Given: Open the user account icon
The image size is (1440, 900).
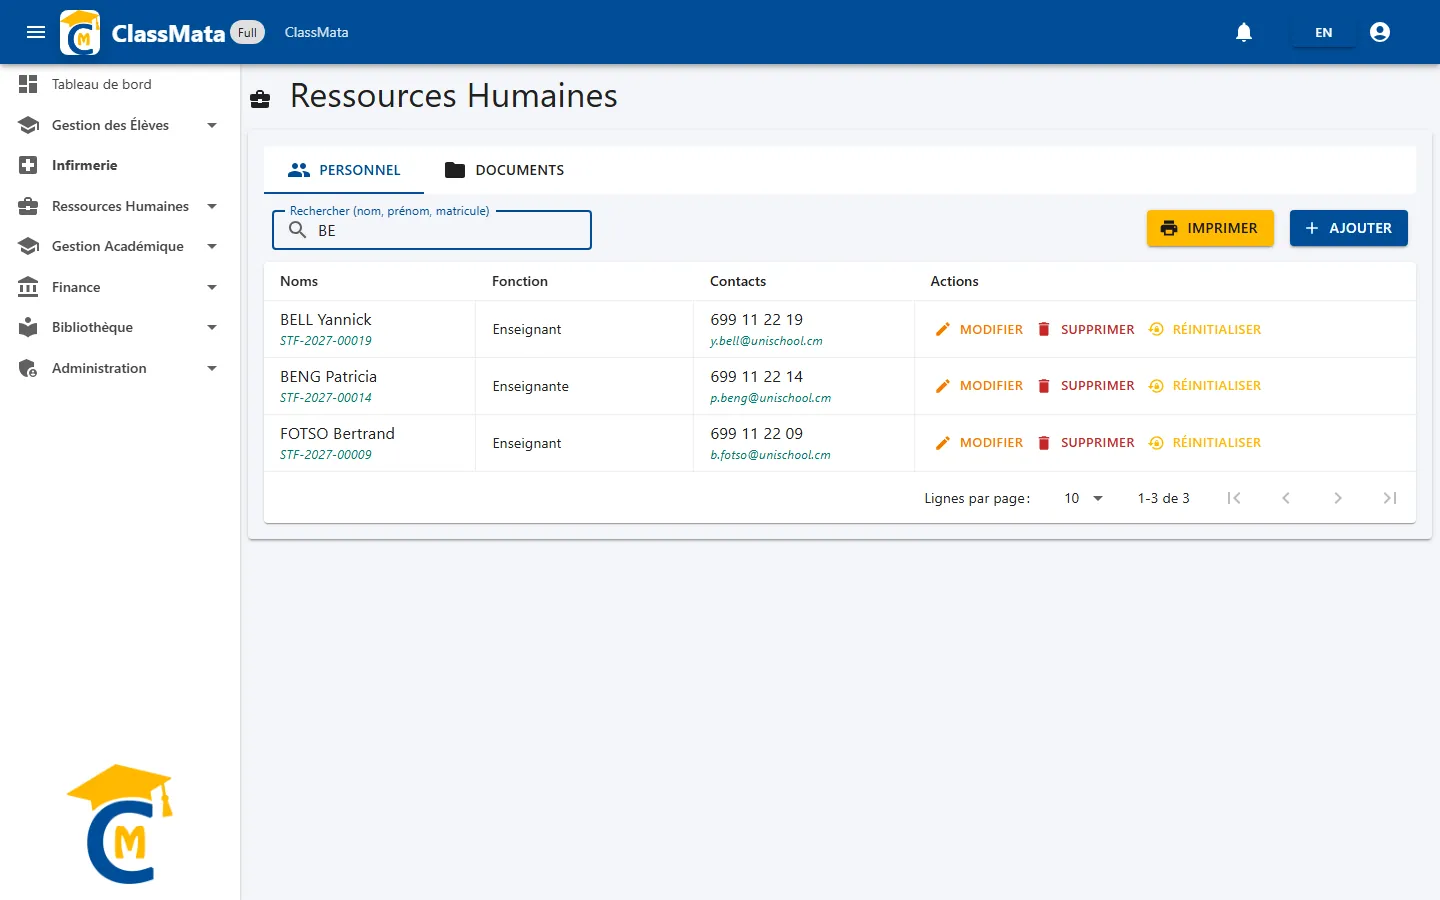Looking at the screenshot, I should tap(1380, 32).
